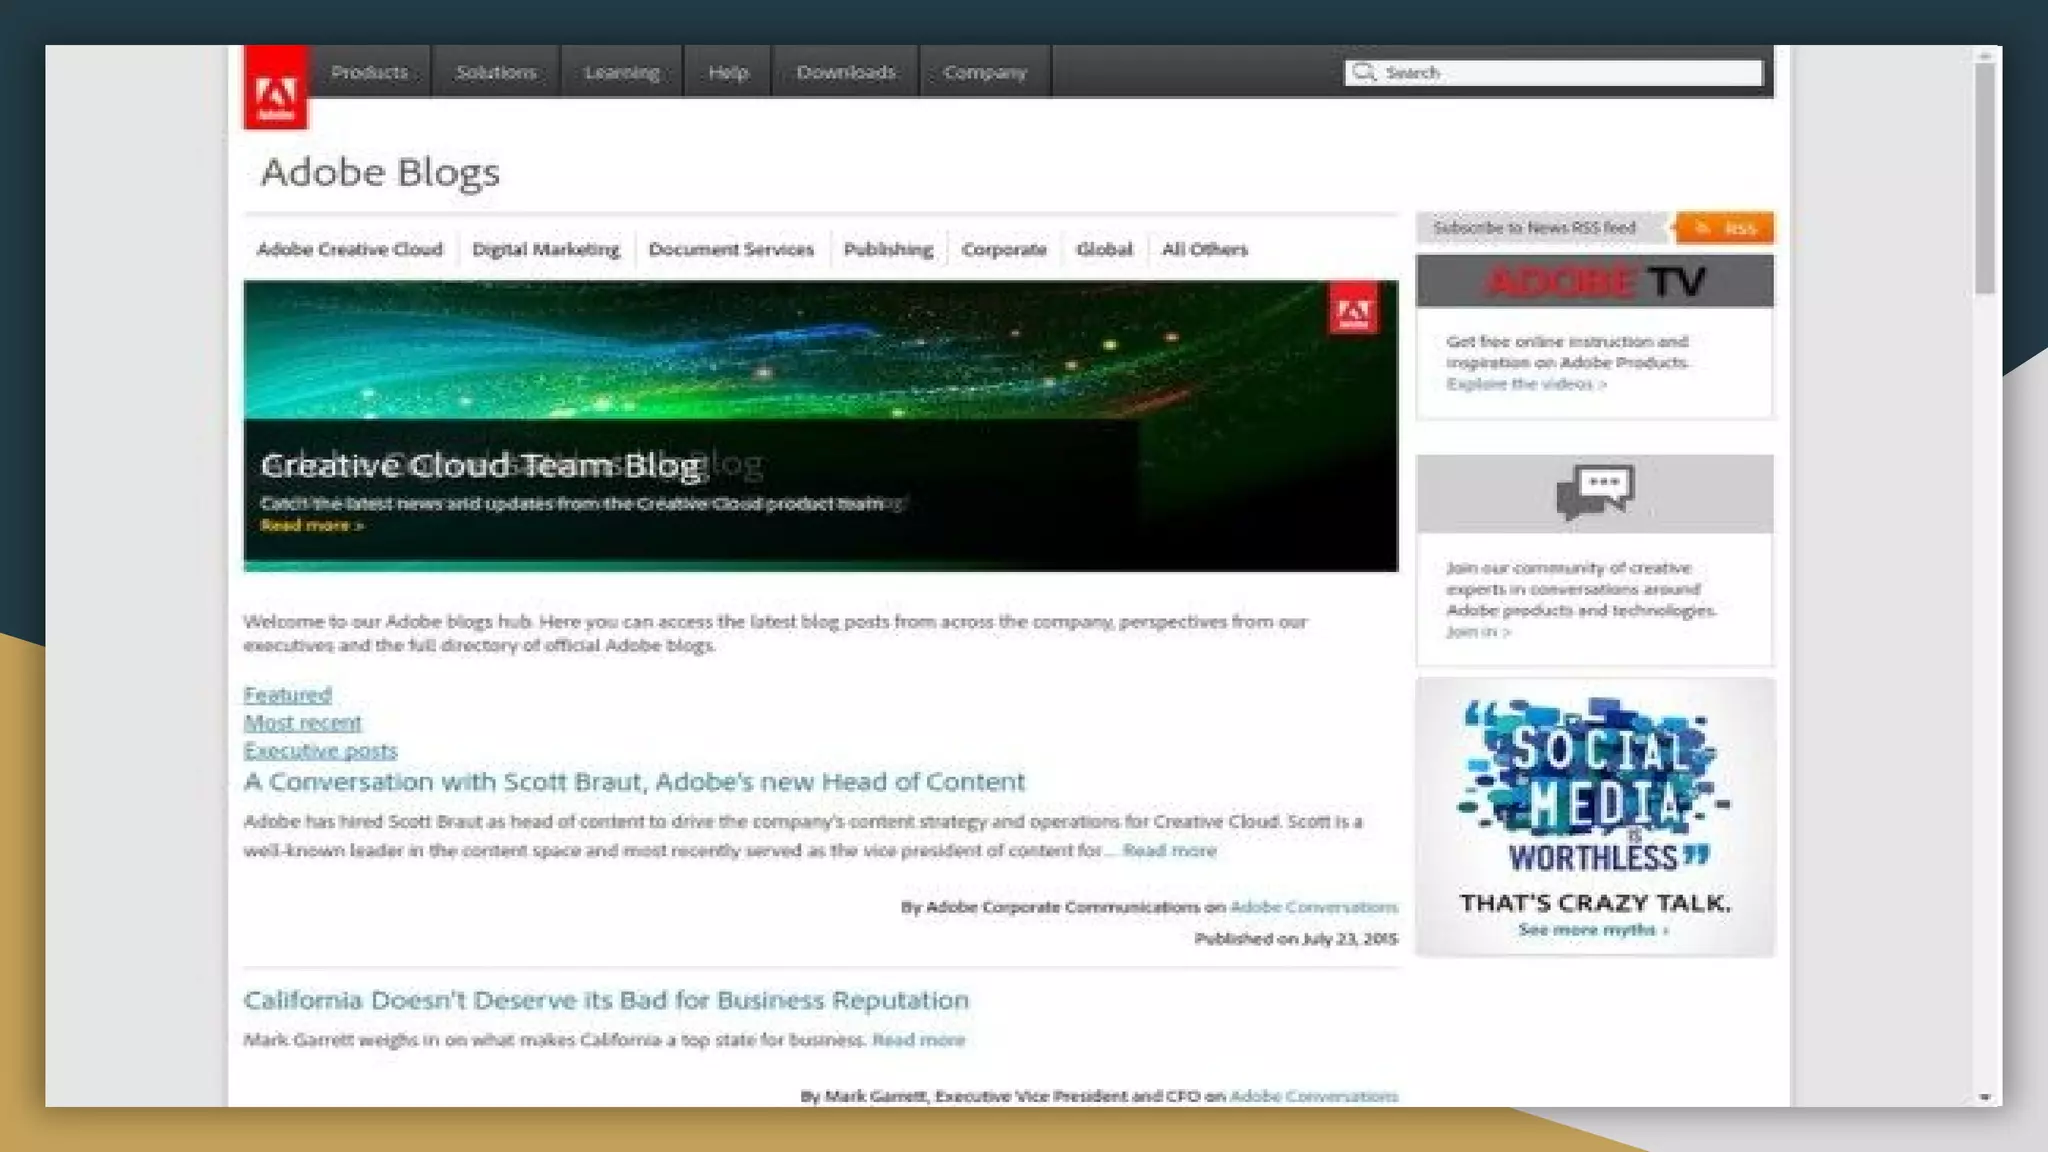This screenshot has width=2048, height=1152.
Task: Open the Executive posts link
Action: (x=320, y=751)
